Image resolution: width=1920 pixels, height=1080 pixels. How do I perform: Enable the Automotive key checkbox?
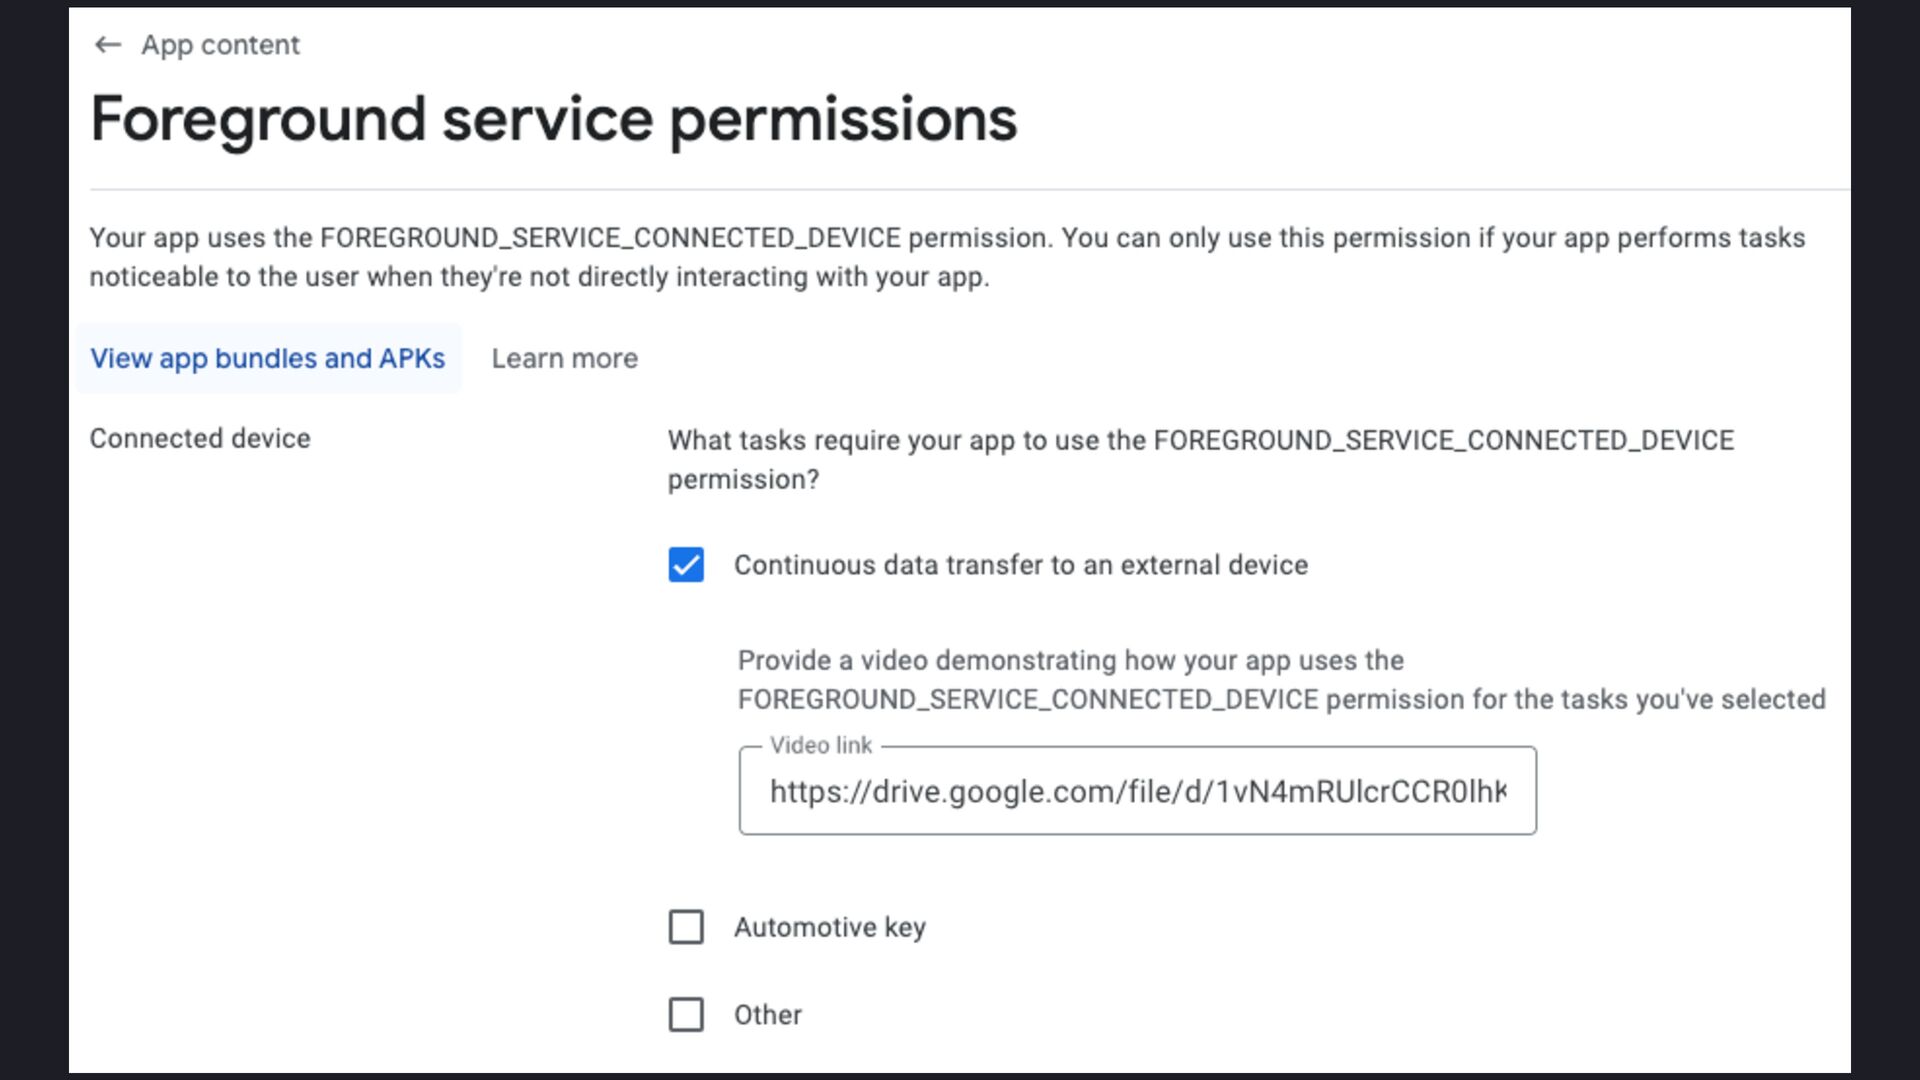click(686, 927)
